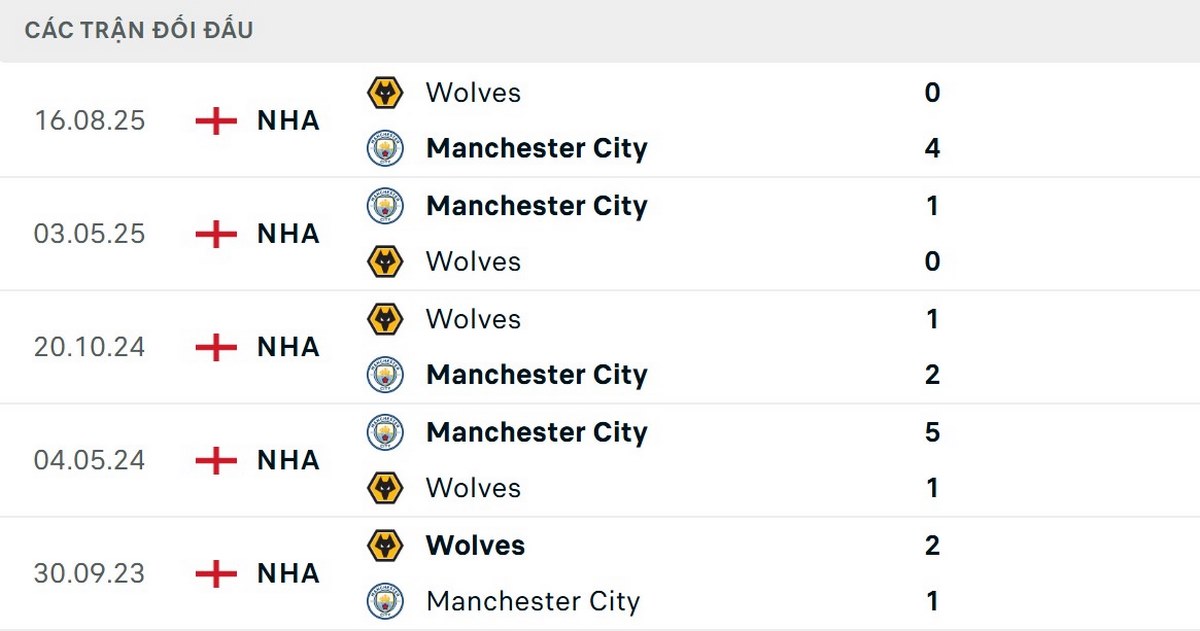Click the NHA label in the 04.05.24 row
Screen dimensions: 1200x631
point(287,460)
